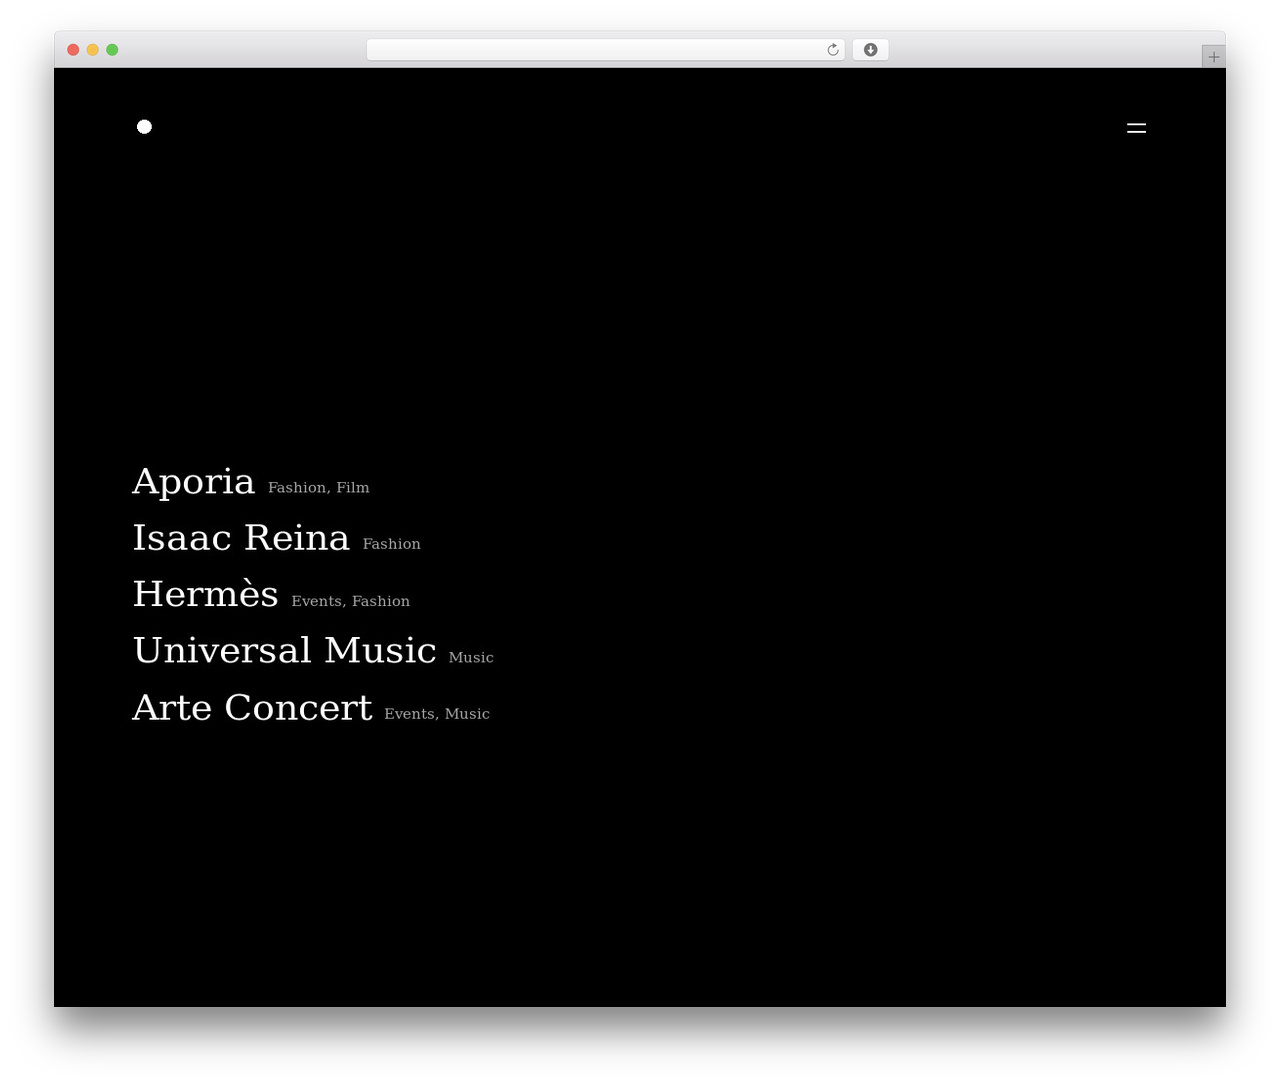This screenshot has height=1084, width=1280.
Task: Open the Hermès project
Action: (x=205, y=594)
